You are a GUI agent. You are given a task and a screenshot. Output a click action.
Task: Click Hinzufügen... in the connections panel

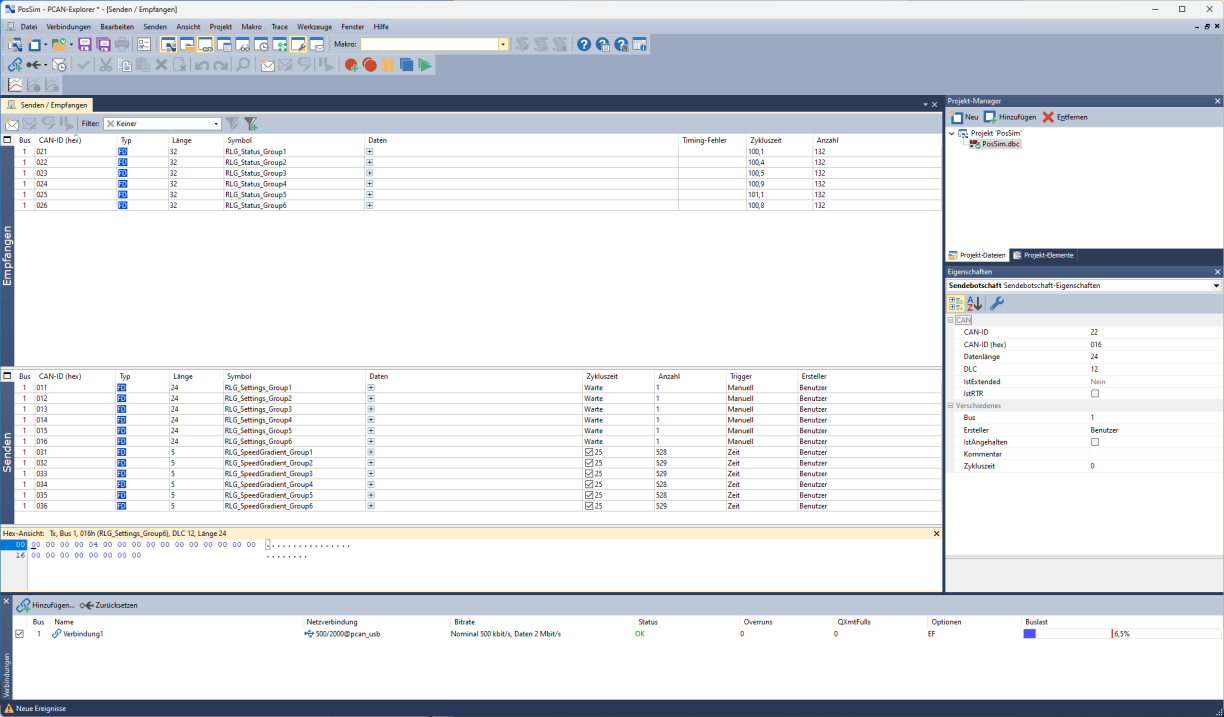(x=46, y=606)
